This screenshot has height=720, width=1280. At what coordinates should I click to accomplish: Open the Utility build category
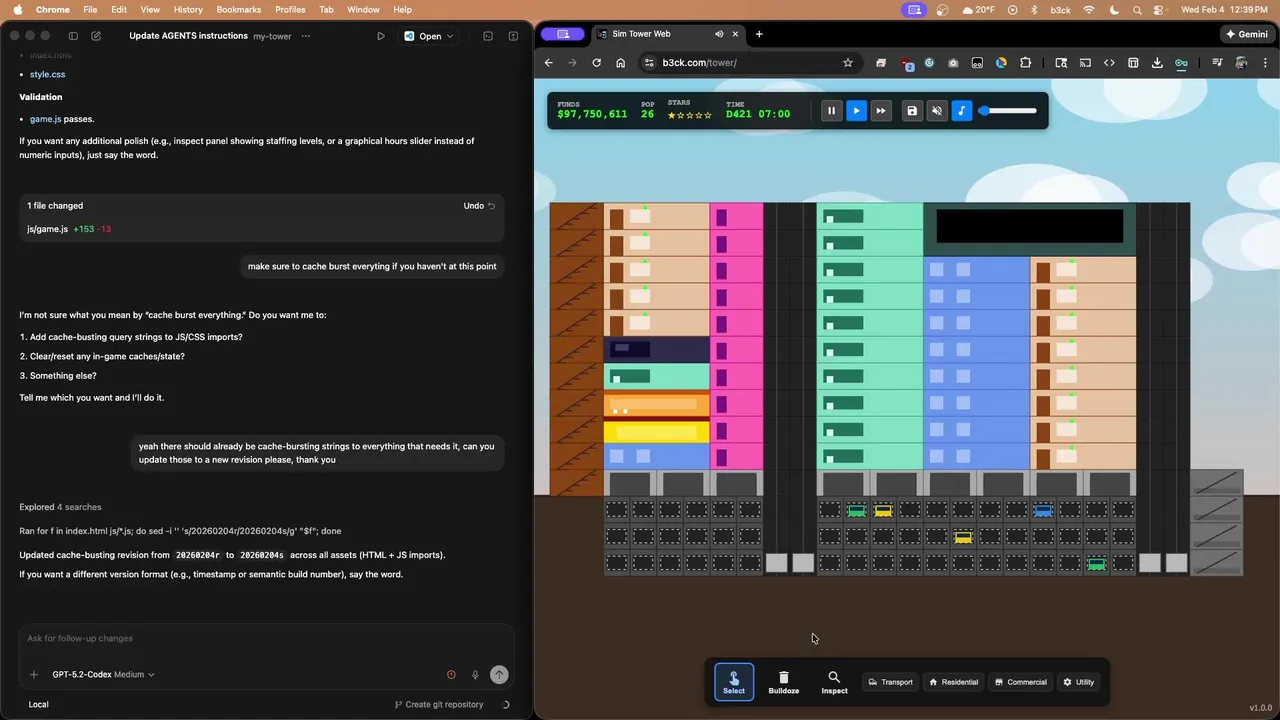click(1078, 682)
